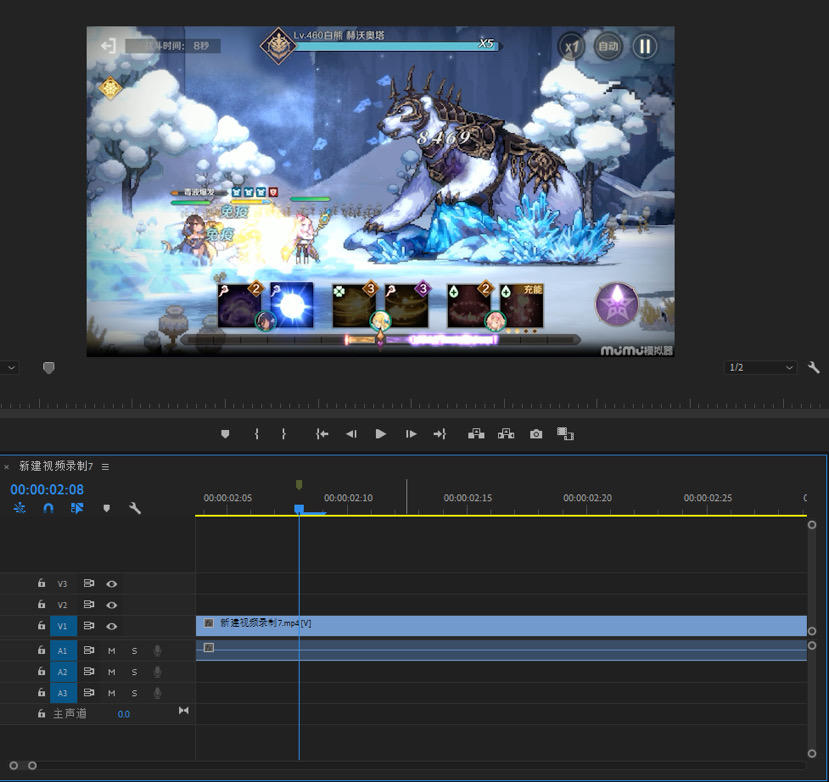829x782 pixels.
Task: Step forward one frame
Action: (411, 434)
